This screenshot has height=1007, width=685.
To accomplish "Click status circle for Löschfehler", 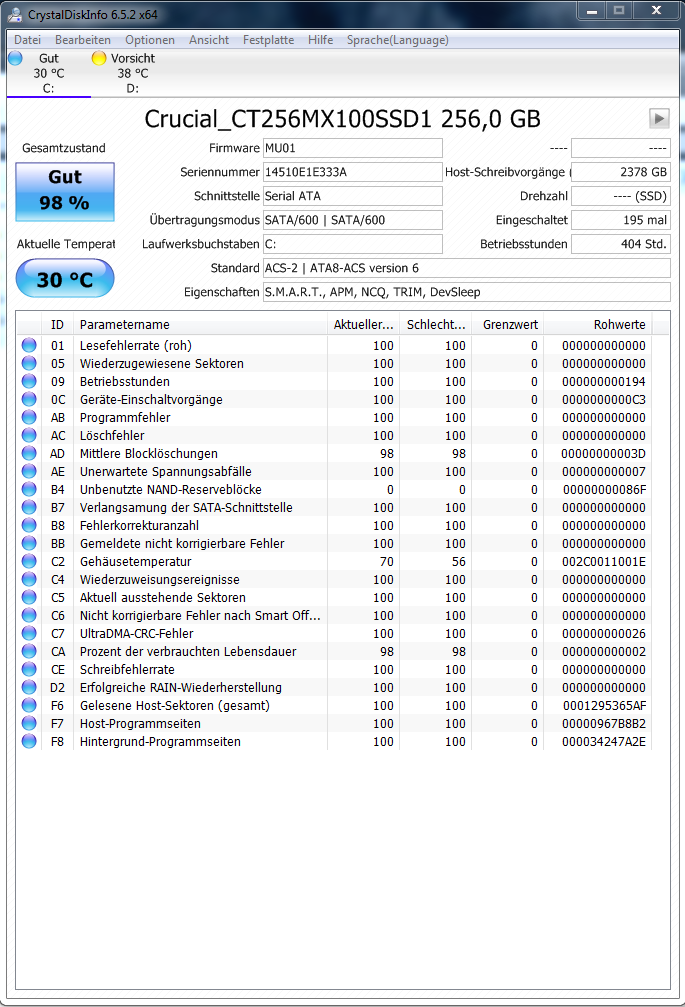I will pos(29,435).
